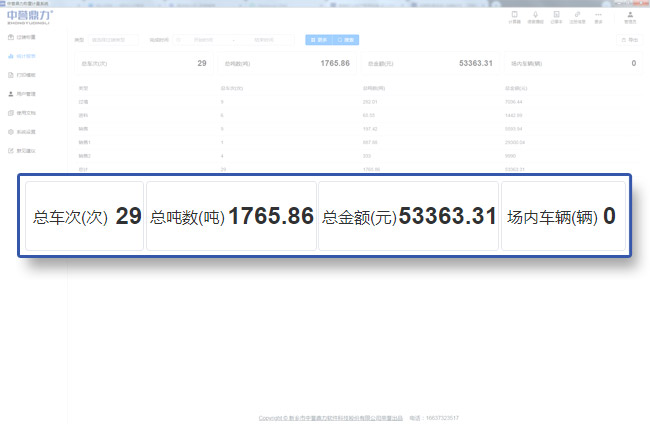Viewport: 650px width, 430px height.
Task: Open the 管理员 admin user menu
Action: tap(629, 17)
